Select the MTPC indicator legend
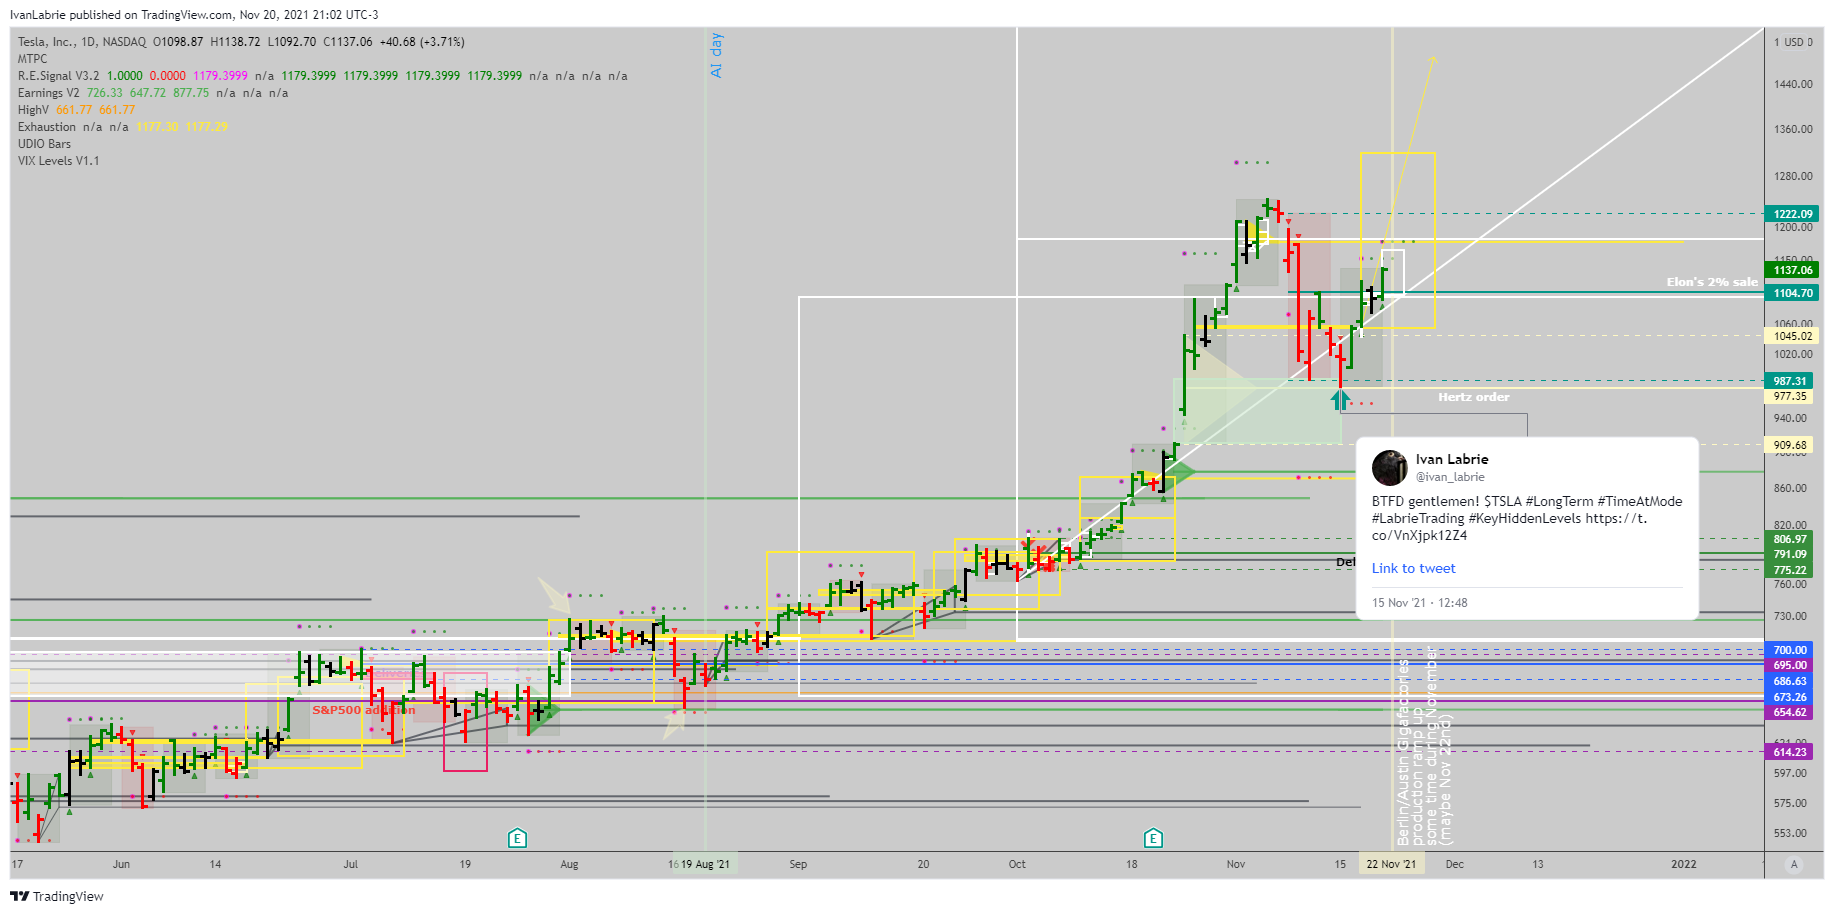1834x914 pixels. (x=33, y=59)
